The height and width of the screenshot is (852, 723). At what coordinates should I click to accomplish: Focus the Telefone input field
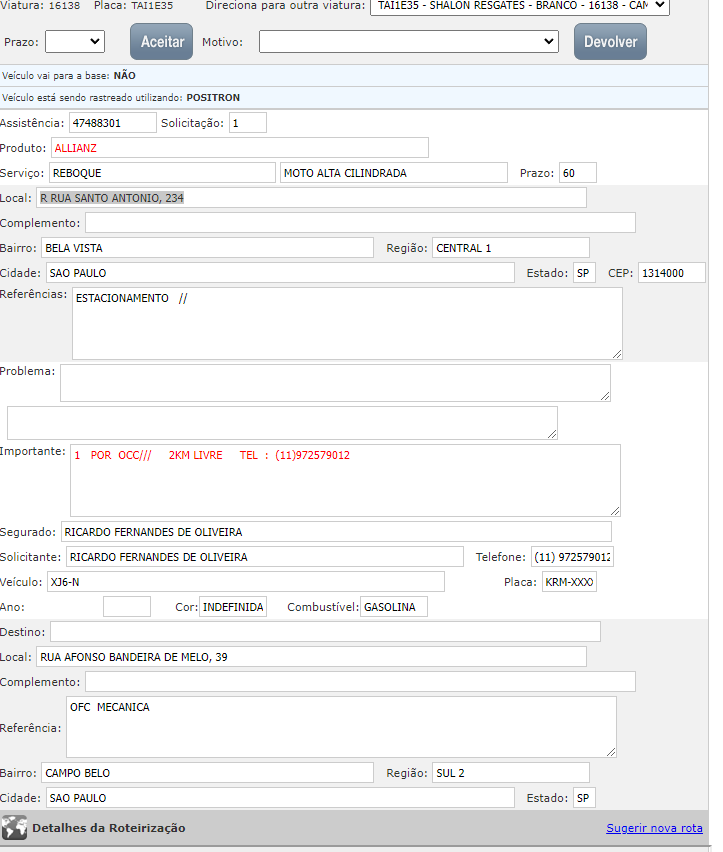pos(572,557)
